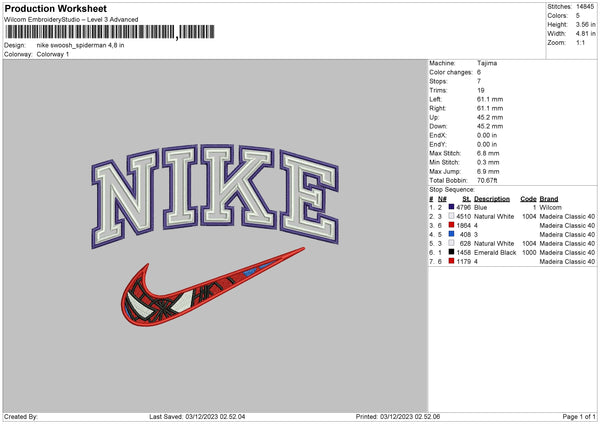Click the Emerald Black color swatch
Viewport: 600px width, 424px height.
(x=452, y=252)
